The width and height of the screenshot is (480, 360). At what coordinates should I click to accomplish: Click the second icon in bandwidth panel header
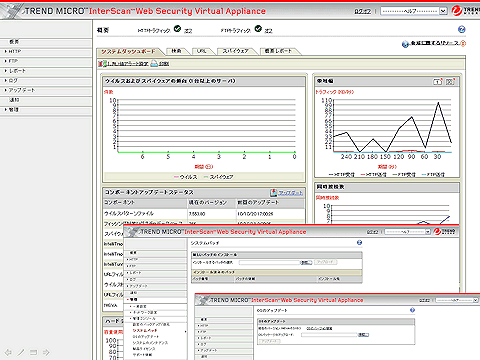tap(450, 81)
